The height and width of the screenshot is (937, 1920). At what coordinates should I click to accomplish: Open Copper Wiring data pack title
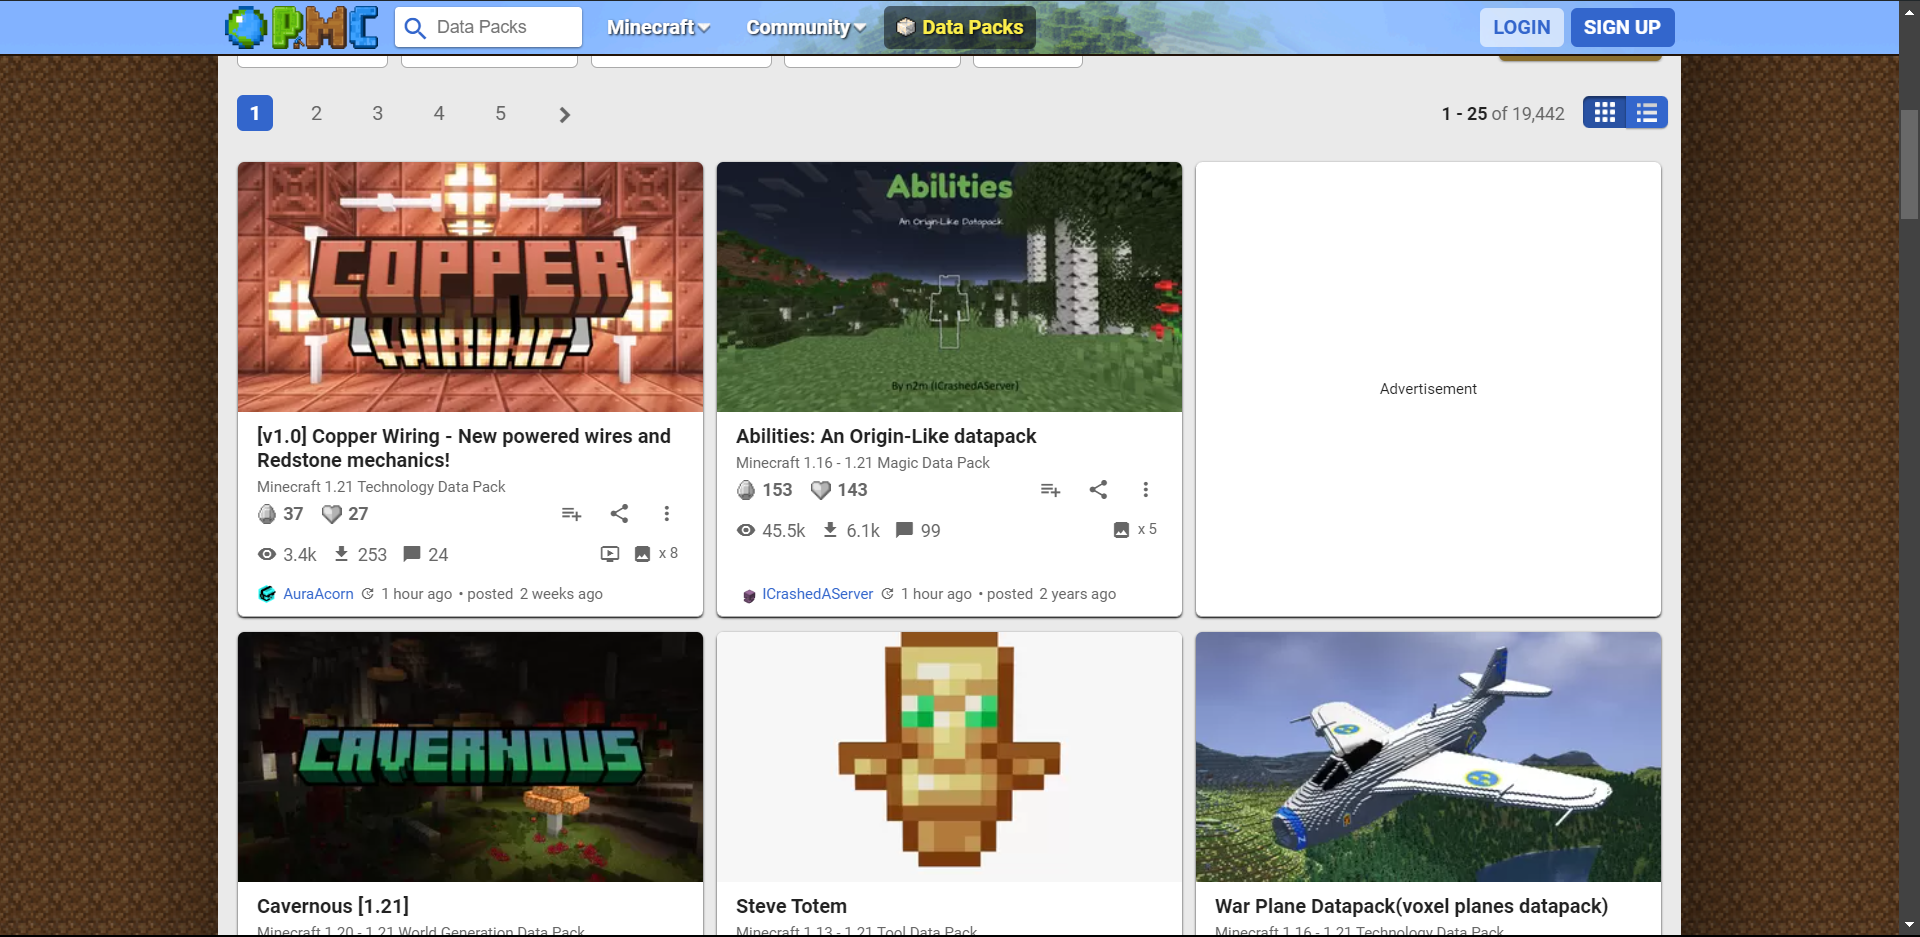click(464, 448)
